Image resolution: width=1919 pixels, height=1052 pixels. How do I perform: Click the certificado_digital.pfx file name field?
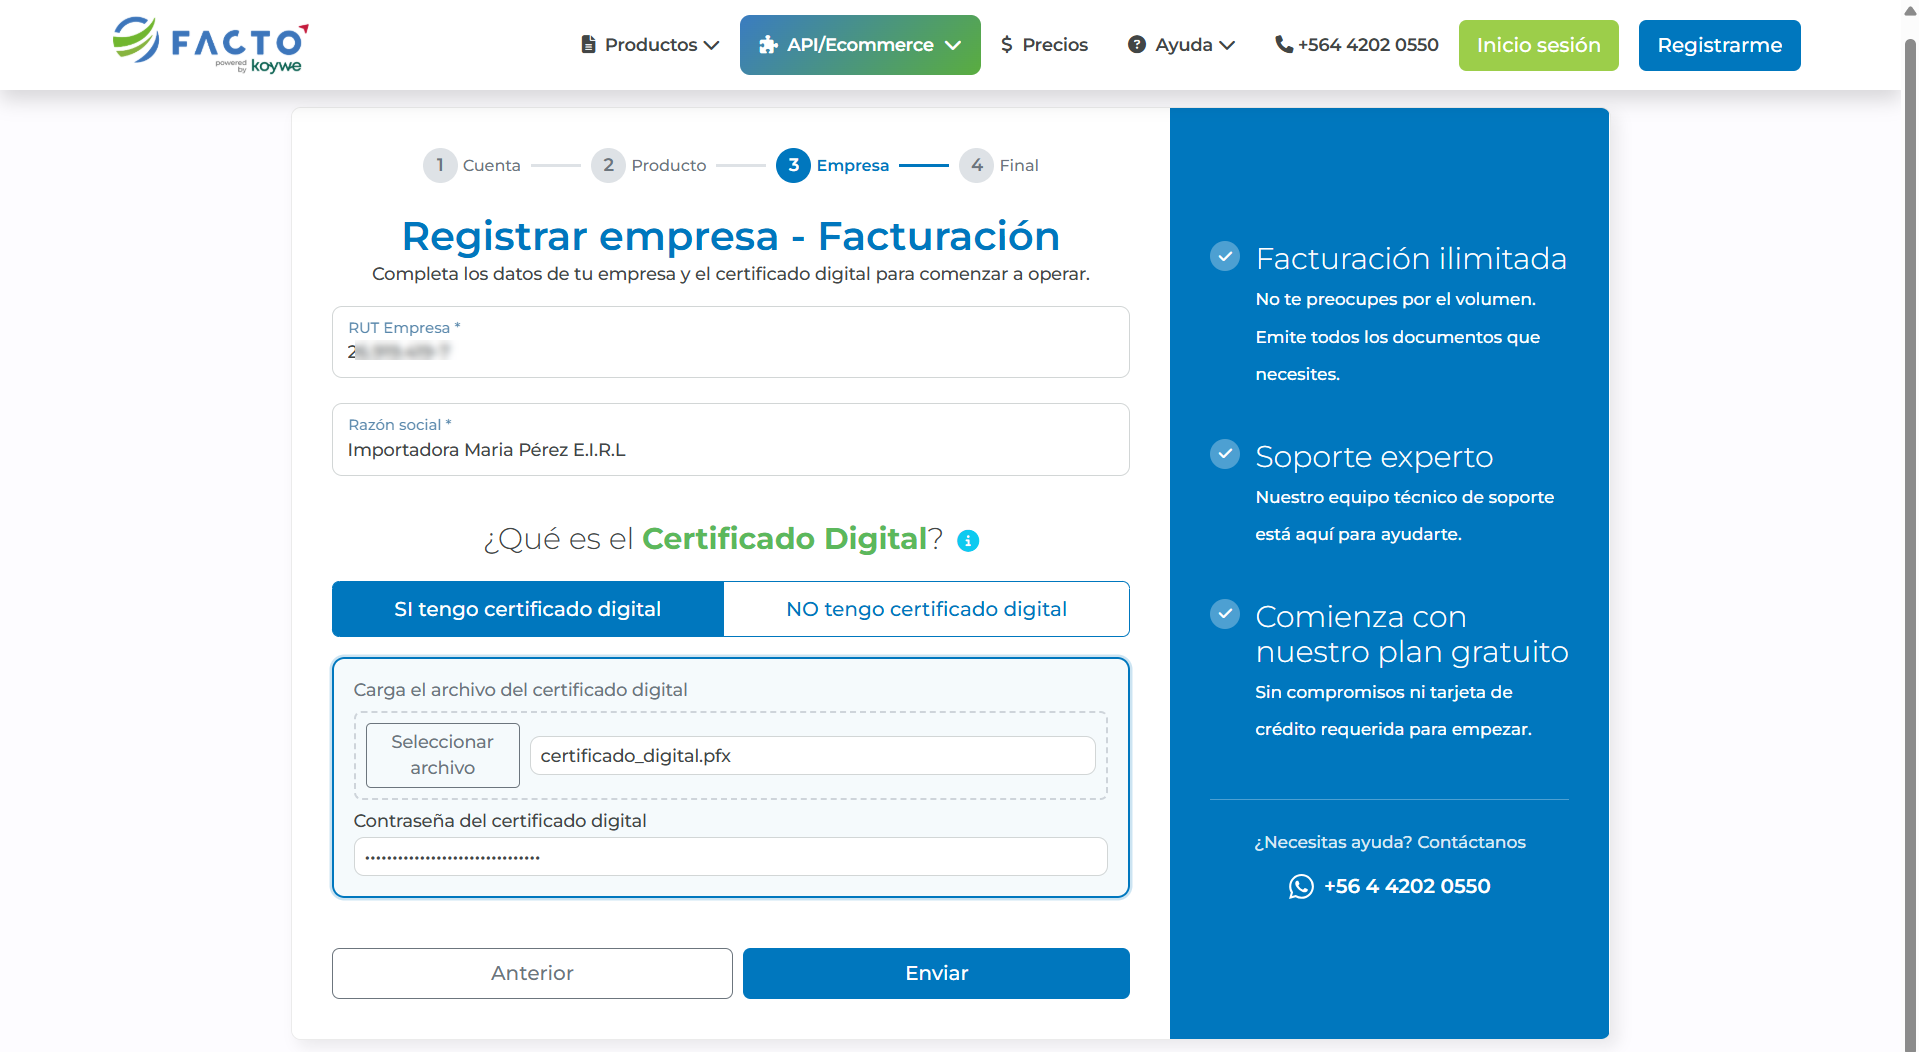812,756
